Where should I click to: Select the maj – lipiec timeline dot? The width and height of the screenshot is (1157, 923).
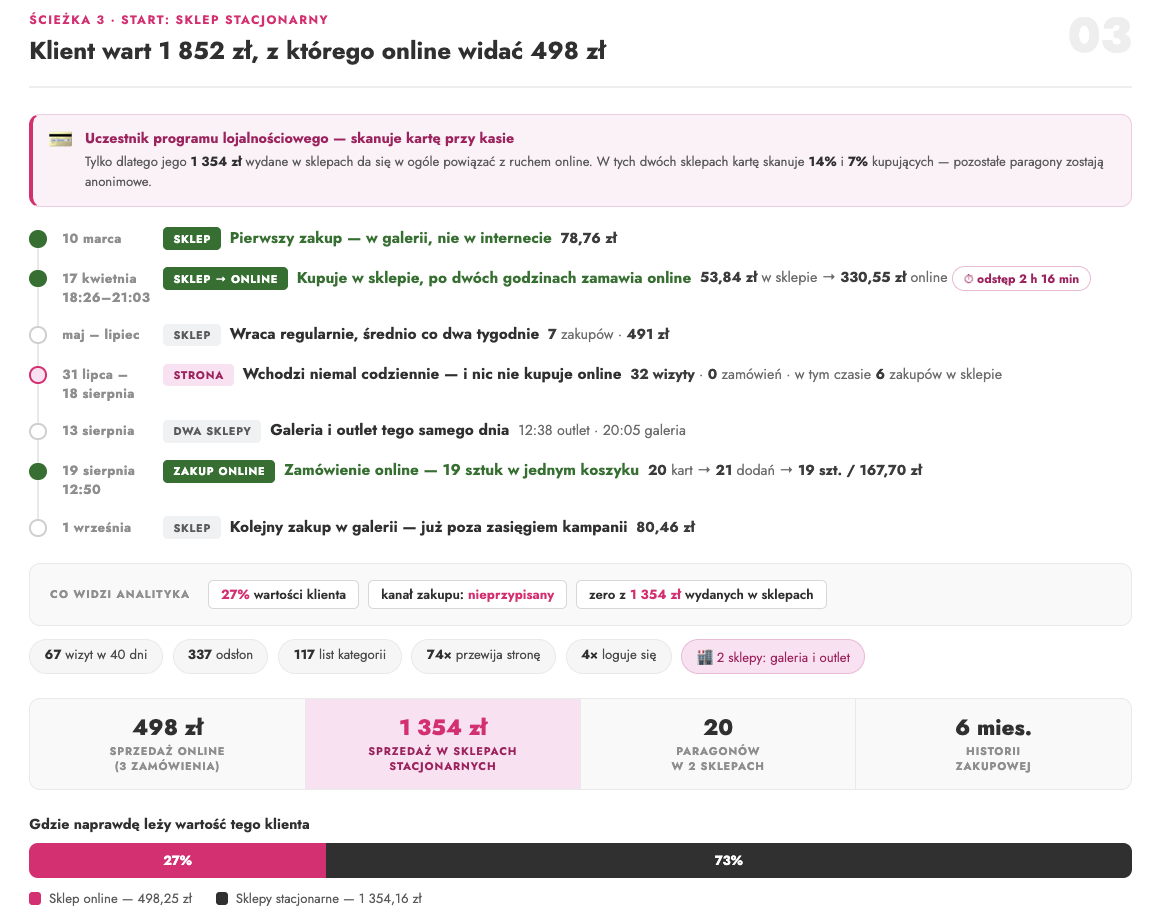pyautogui.click(x=38, y=335)
